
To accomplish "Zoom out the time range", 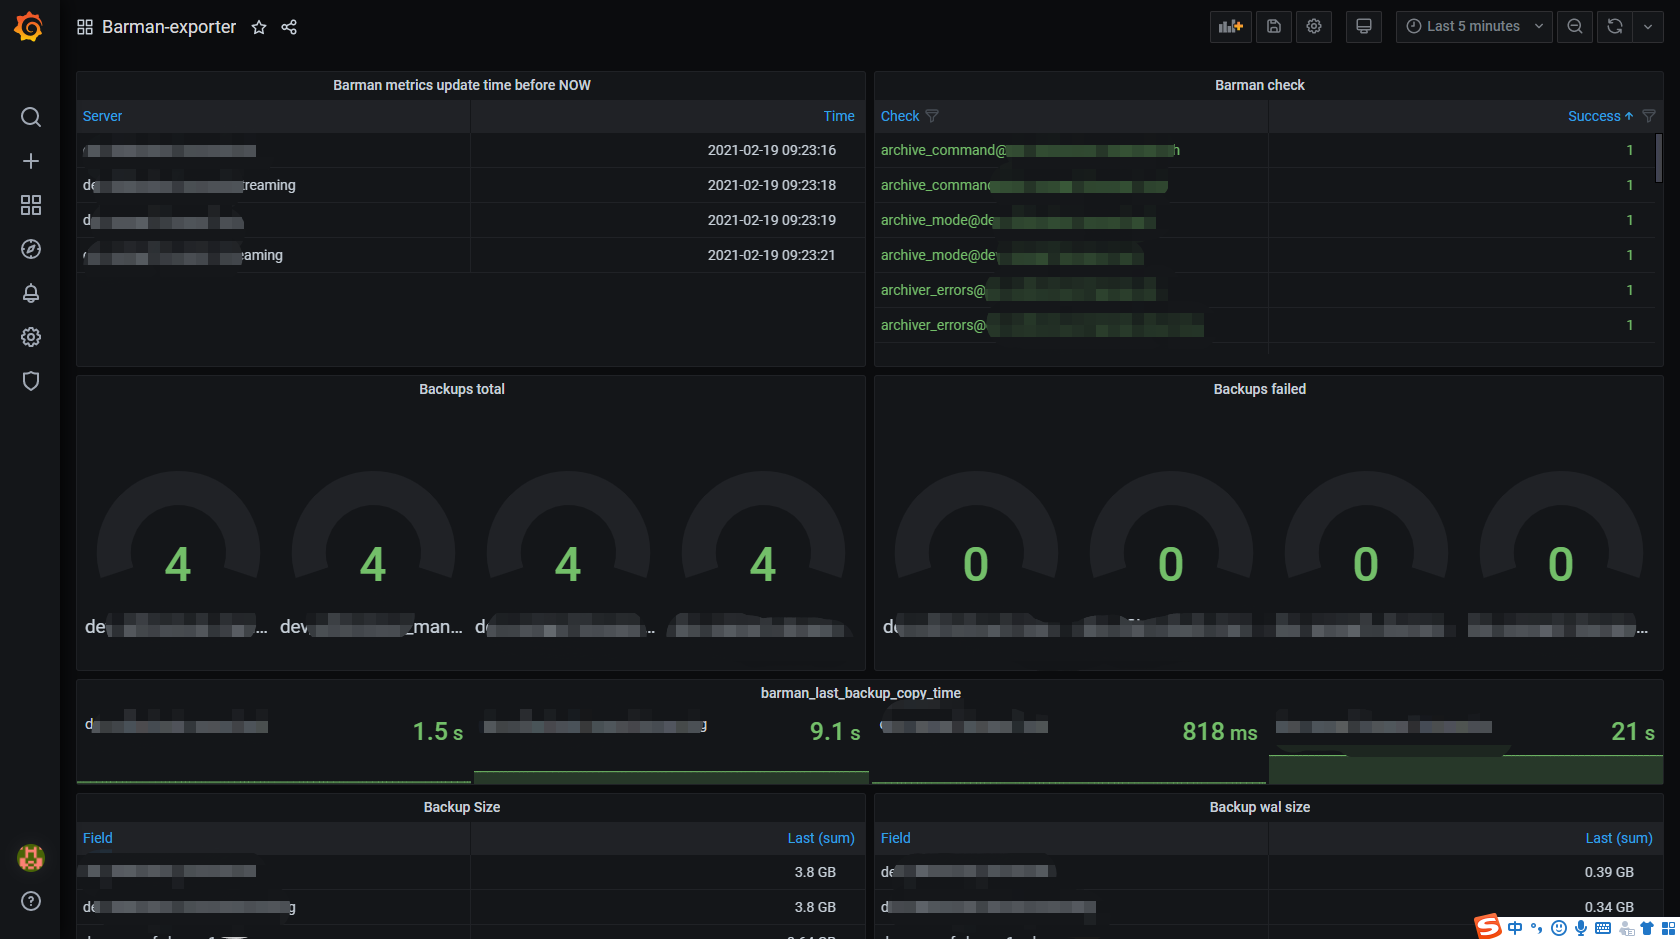I will point(1575,27).
